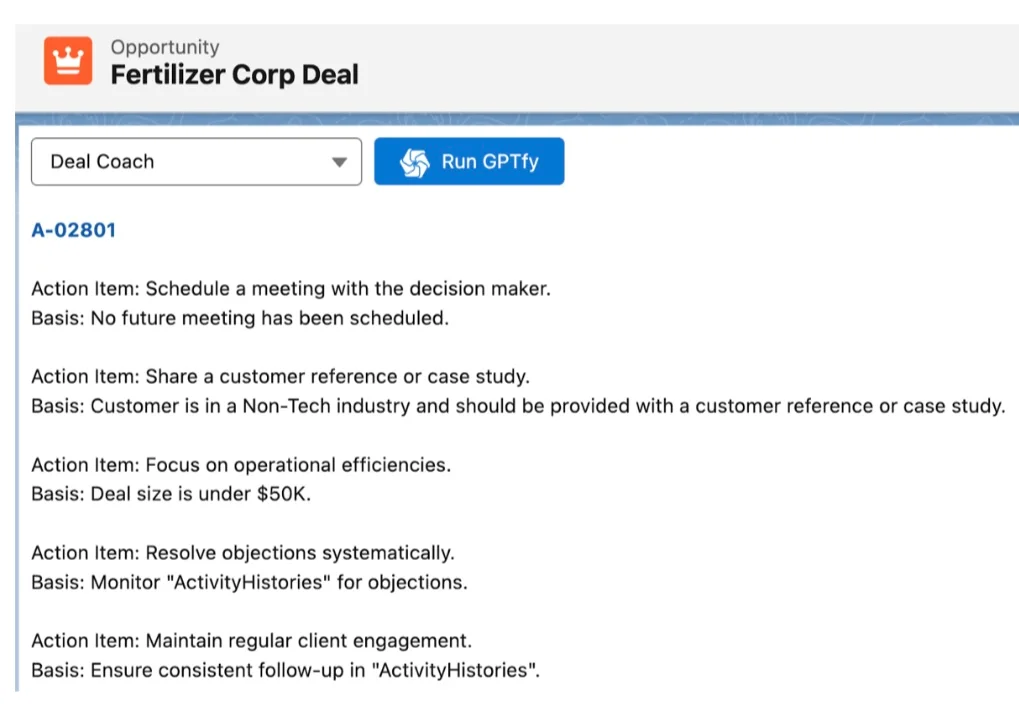Select the Opportunity label in the header

pyautogui.click(x=164, y=46)
